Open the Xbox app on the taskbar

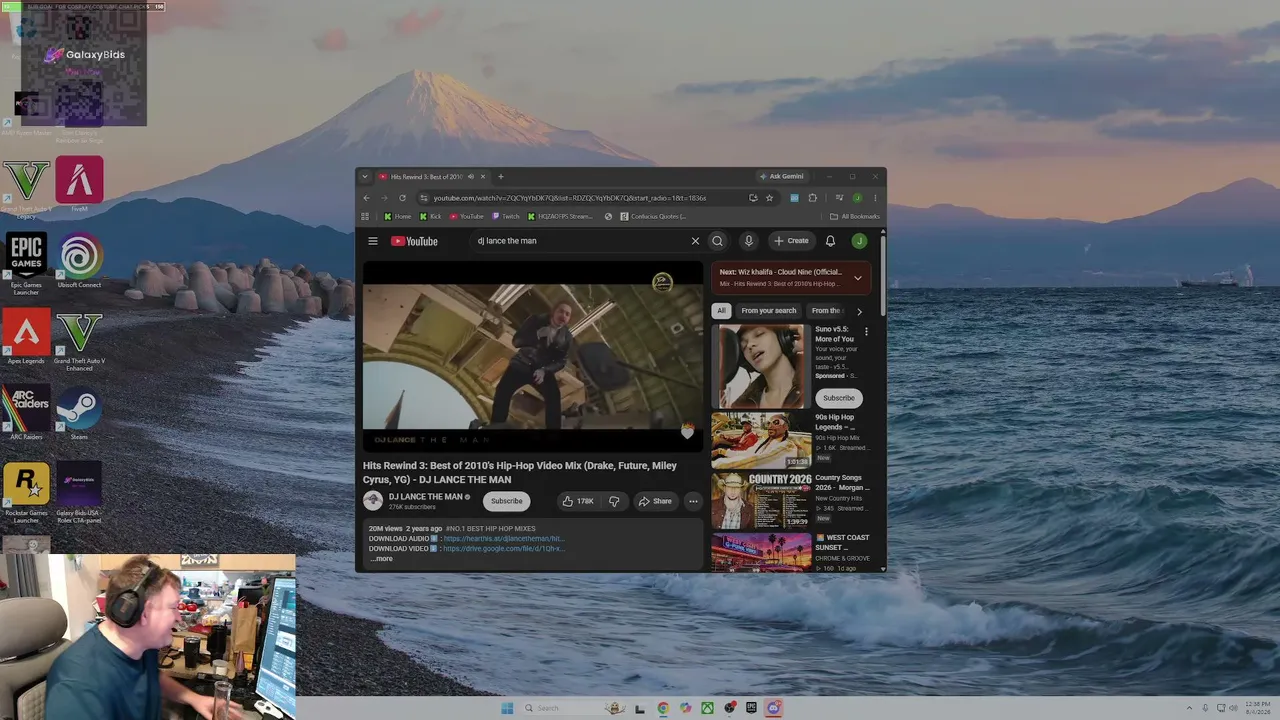tap(707, 708)
